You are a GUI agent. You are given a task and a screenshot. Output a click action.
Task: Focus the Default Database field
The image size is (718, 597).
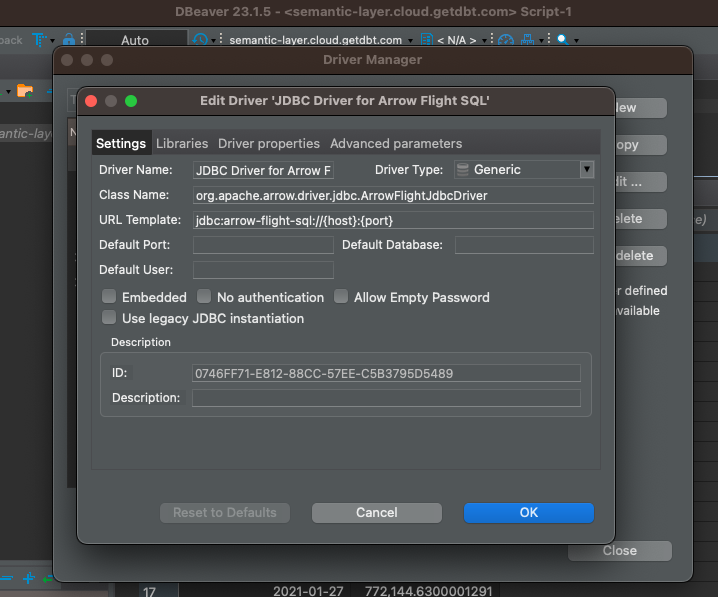[524, 245]
